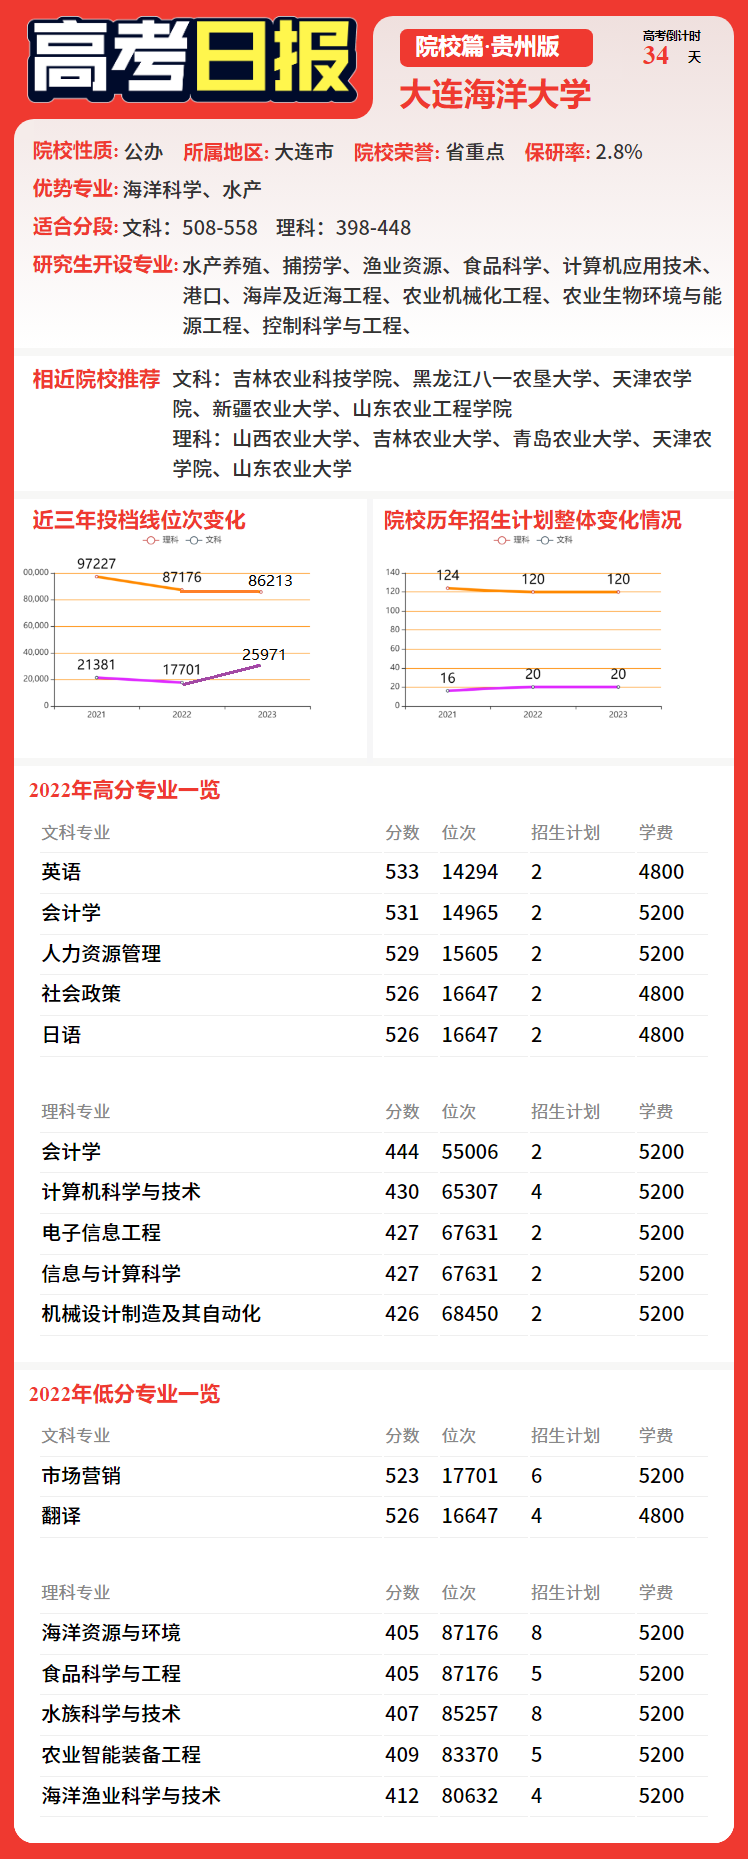Select the 海洋资源与环境 major
Viewport: 749px width, 1859px height.
pos(111,1633)
